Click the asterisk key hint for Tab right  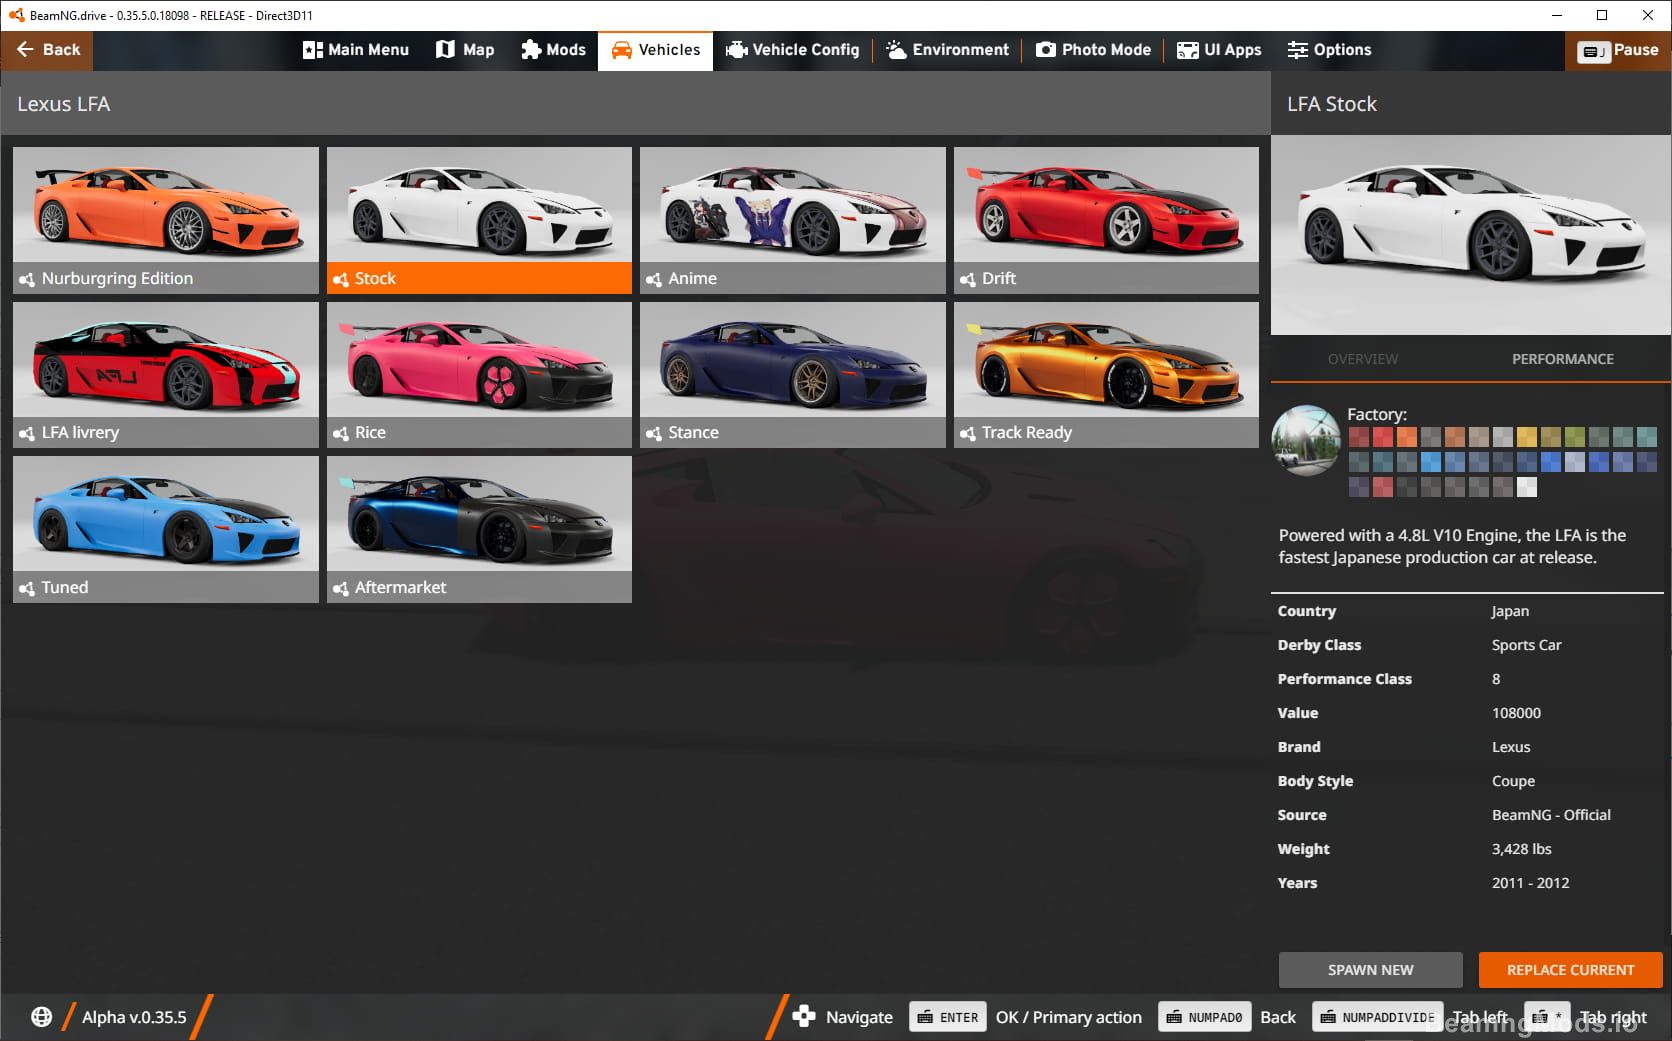pyautogui.click(x=1546, y=1017)
